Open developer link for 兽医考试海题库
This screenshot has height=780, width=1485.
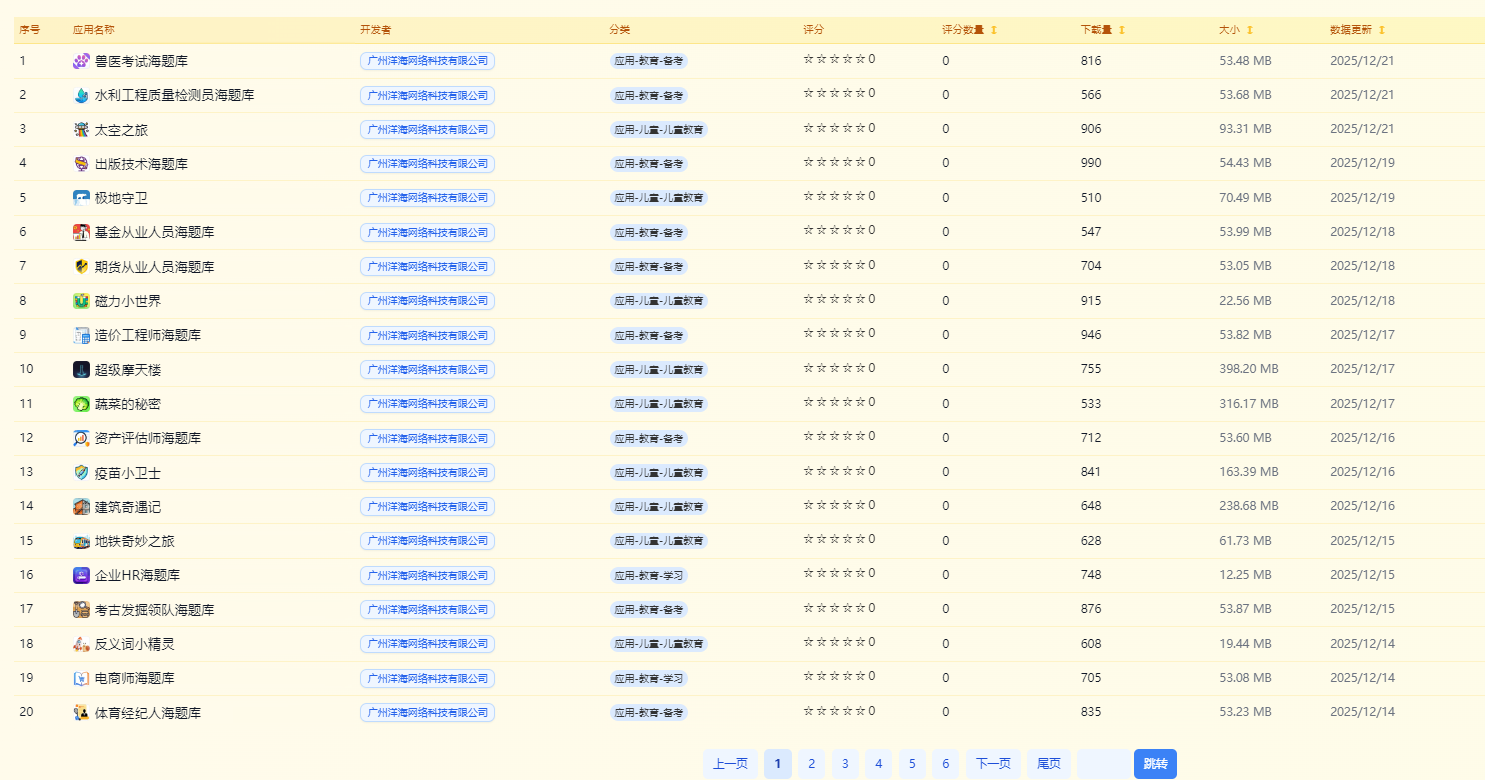pyautogui.click(x=428, y=61)
